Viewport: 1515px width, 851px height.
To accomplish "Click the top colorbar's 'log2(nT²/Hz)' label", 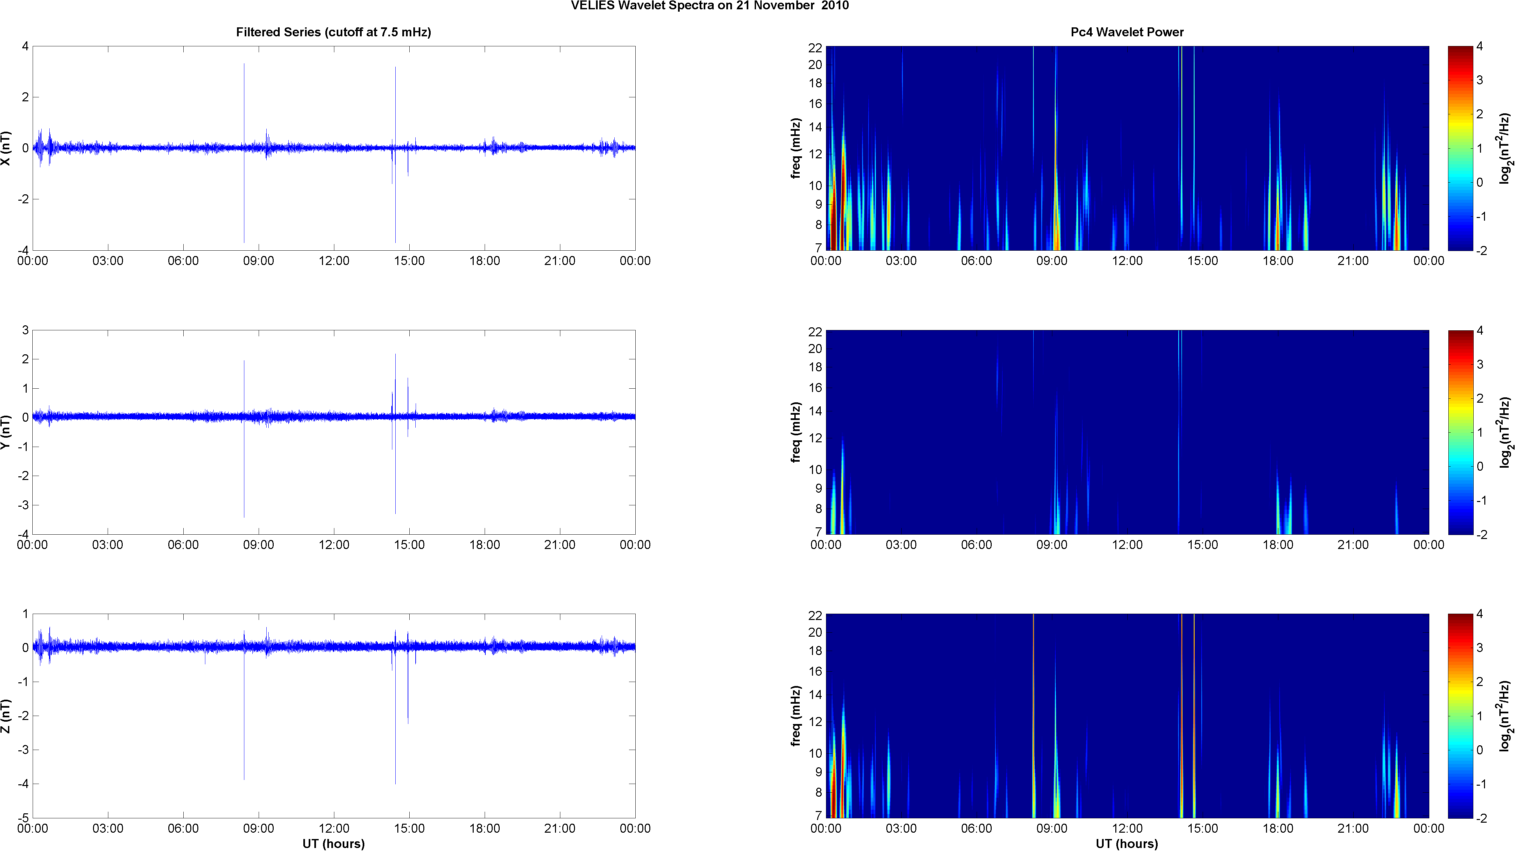I will [1505, 148].
